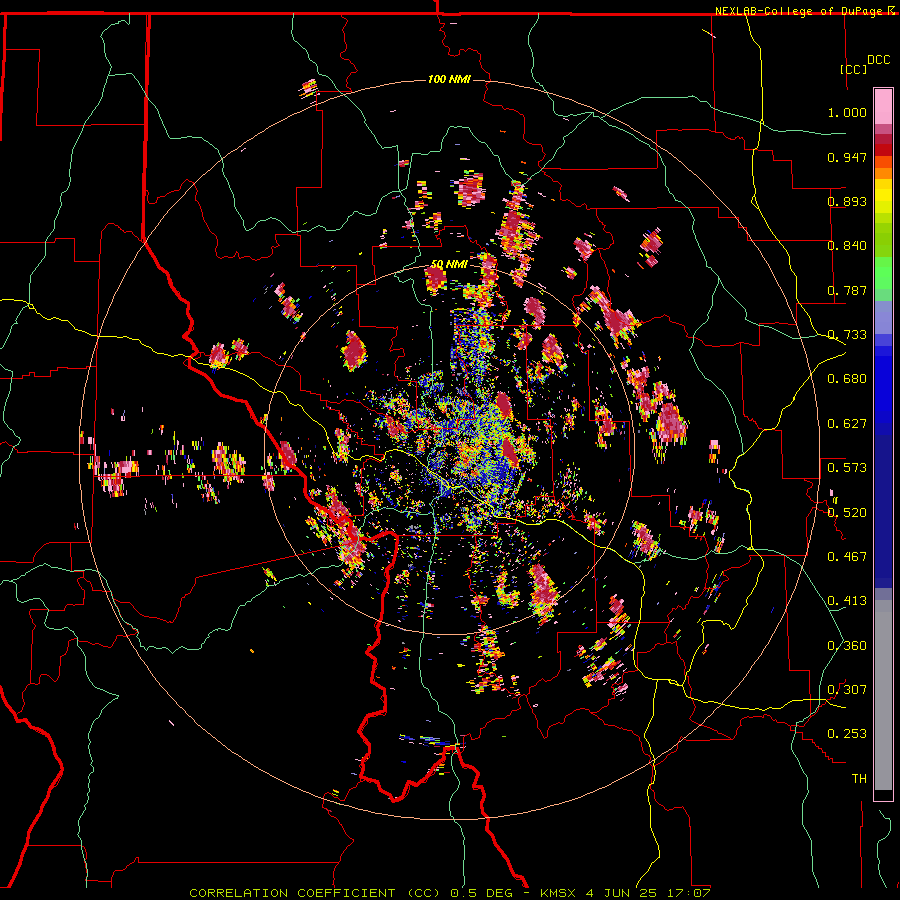Click the 0.520 legend value

[847, 513]
